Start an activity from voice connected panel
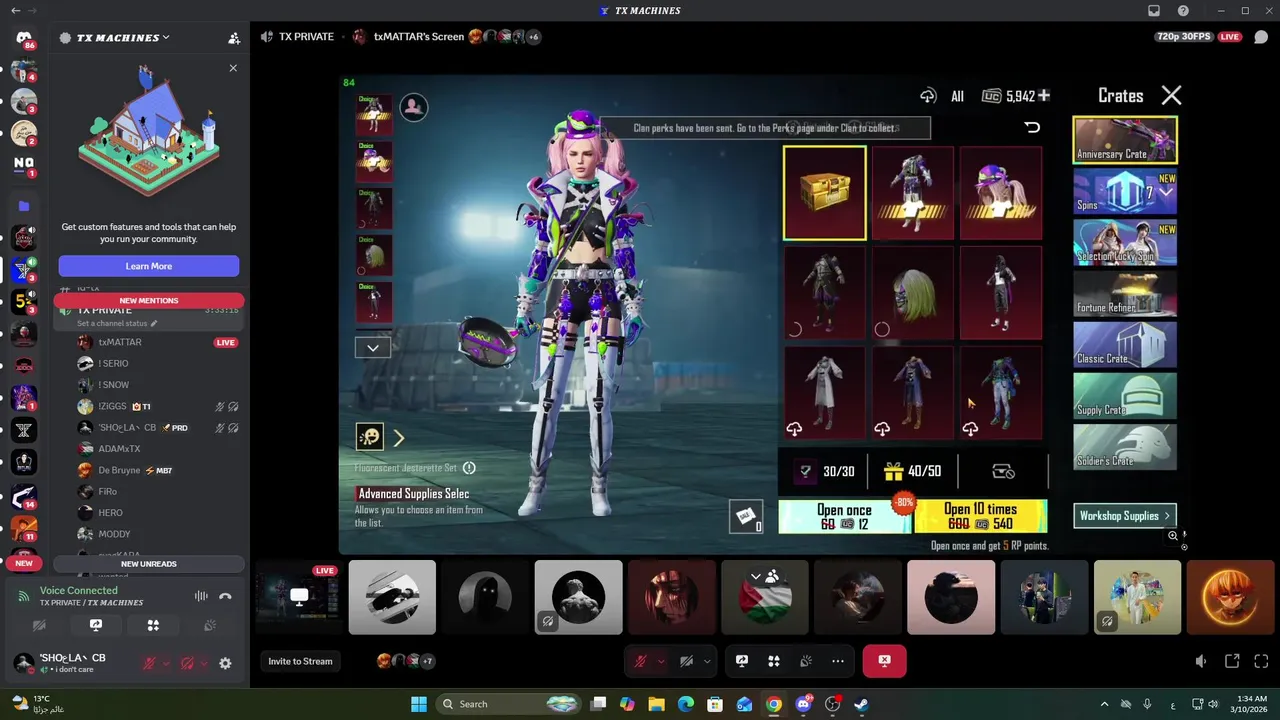Image resolution: width=1280 pixels, height=720 pixels. click(153, 625)
